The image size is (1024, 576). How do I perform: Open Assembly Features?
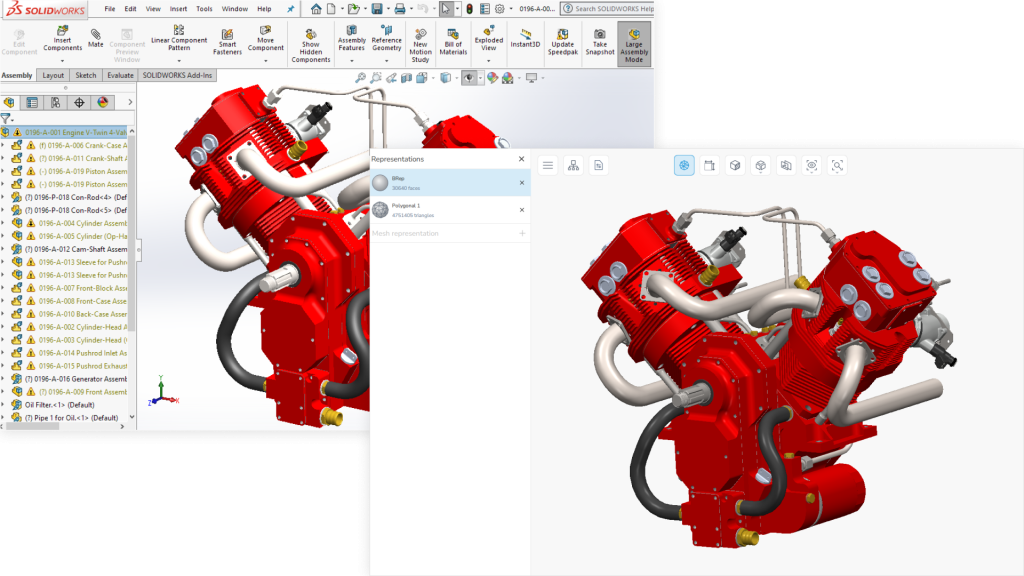(351, 39)
